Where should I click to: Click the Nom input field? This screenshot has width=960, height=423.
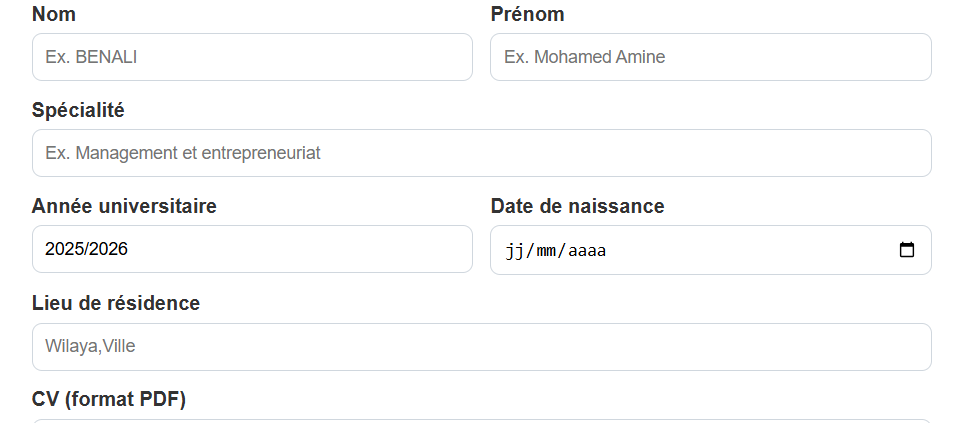tap(252, 57)
